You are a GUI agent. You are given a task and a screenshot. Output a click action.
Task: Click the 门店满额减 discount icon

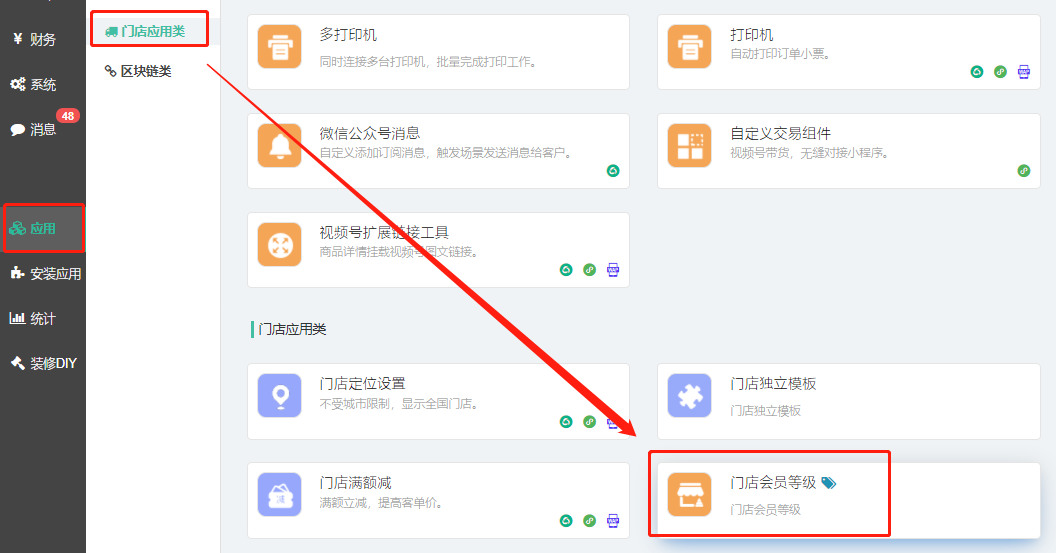click(x=279, y=494)
